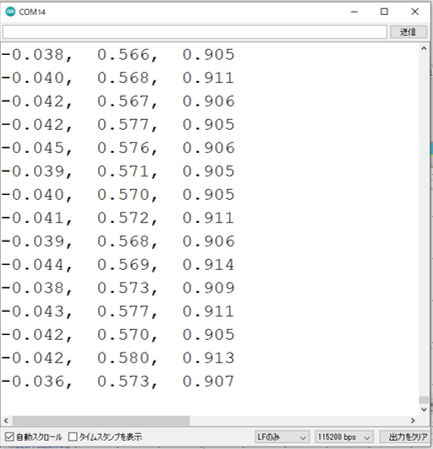The image size is (433, 449).
Task: Click the left arrow of the horizontal scrollbar
Action: click(6, 421)
